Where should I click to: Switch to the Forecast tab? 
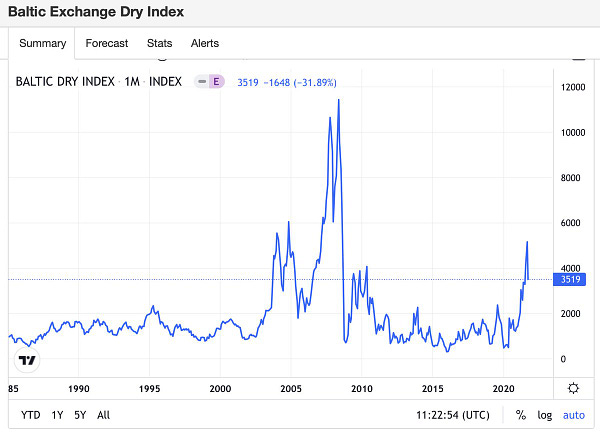point(107,43)
